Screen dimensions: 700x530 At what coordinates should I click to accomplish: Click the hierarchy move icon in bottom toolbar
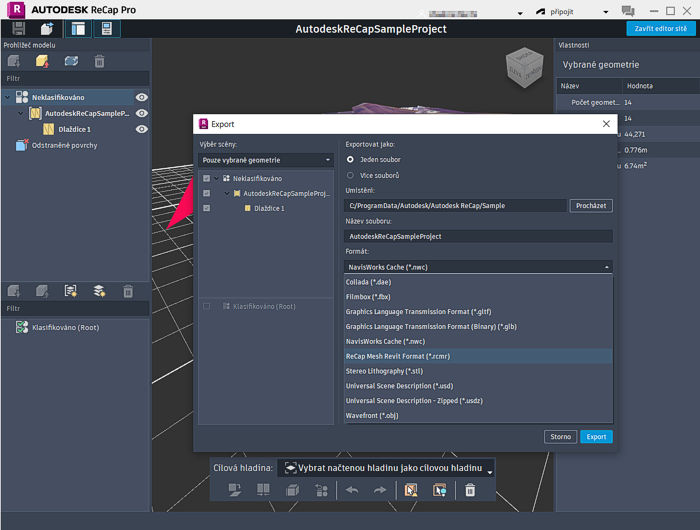click(x=321, y=490)
